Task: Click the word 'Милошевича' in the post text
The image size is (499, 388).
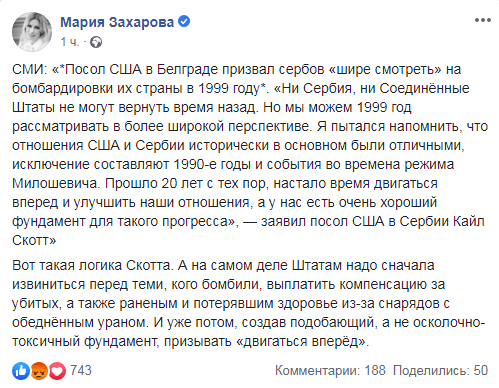Action: (x=56, y=183)
